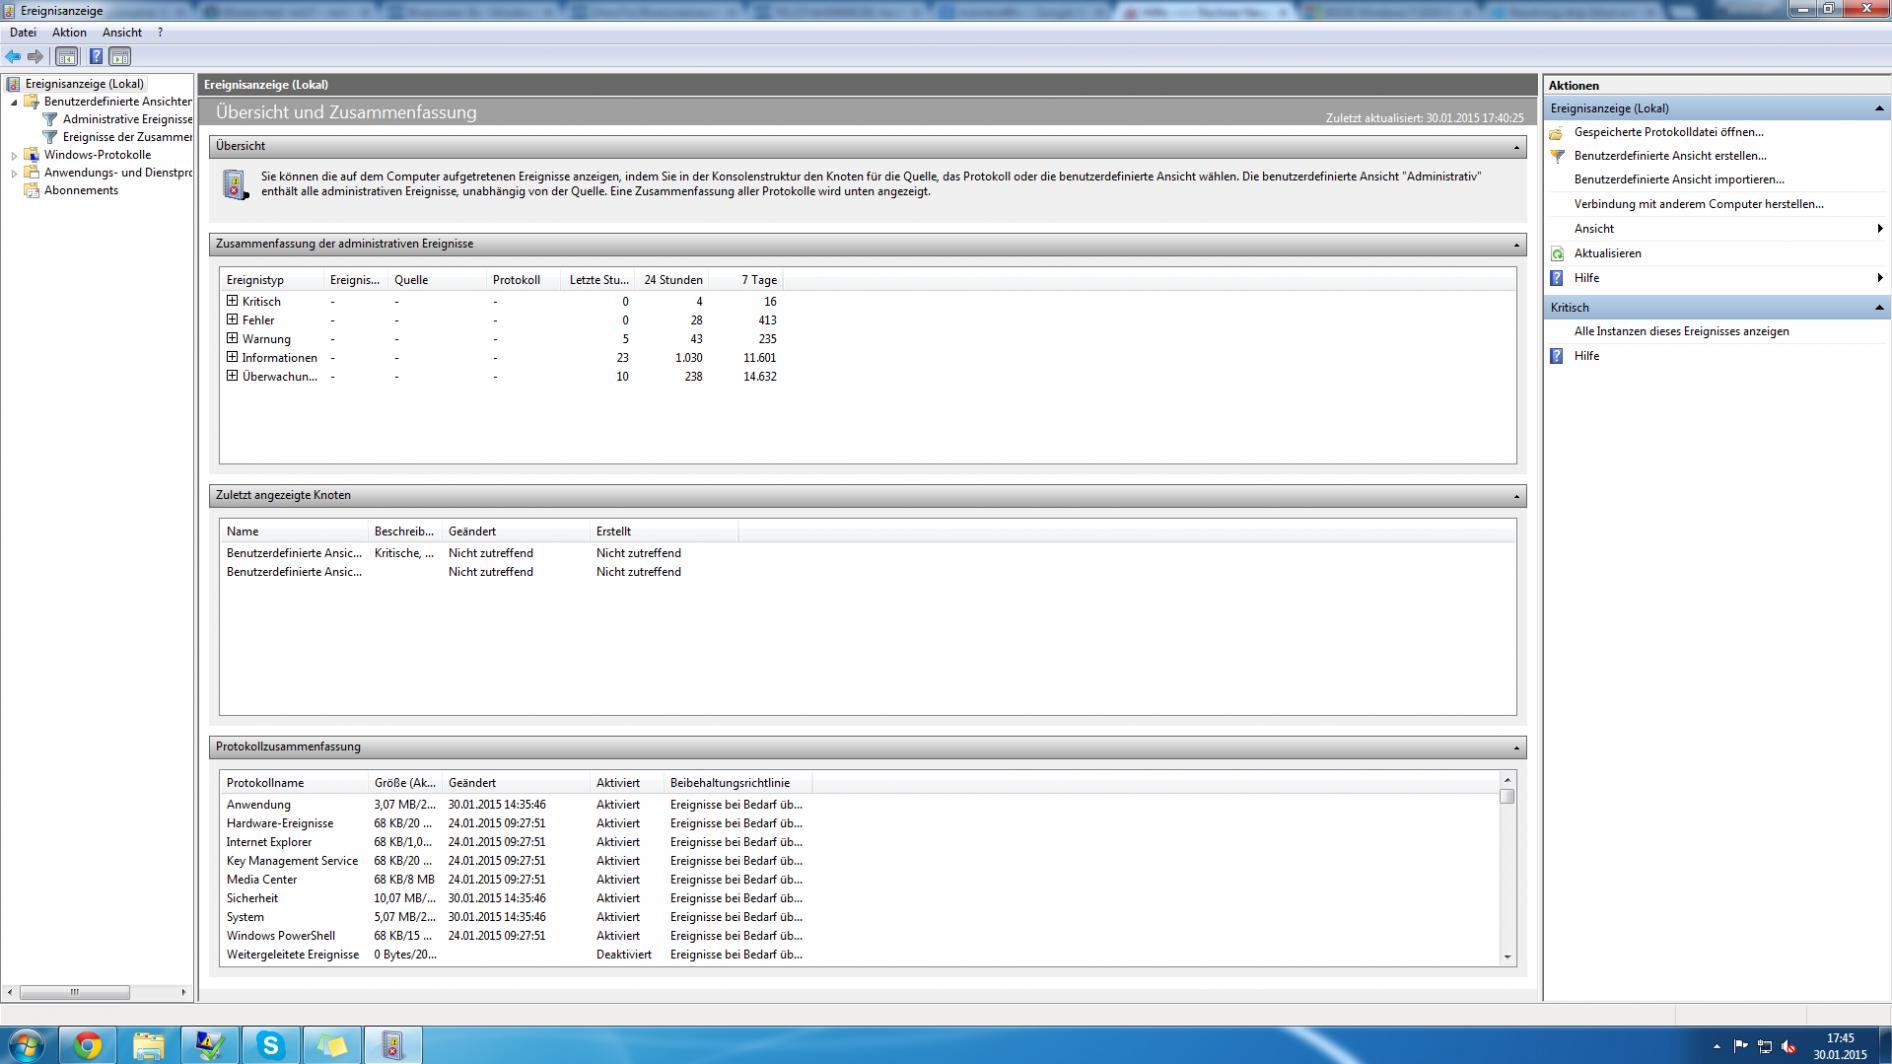Image resolution: width=1892 pixels, height=1064 pixels.
Task: Click left pane horizontal scrollbar thumb
Action: coord(74,992)
